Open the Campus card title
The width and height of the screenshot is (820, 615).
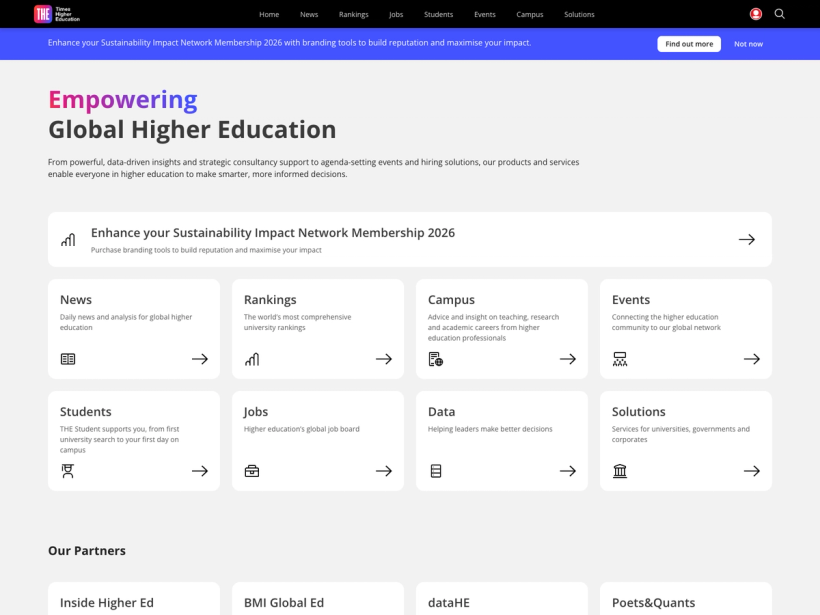(x=451, y=300)
